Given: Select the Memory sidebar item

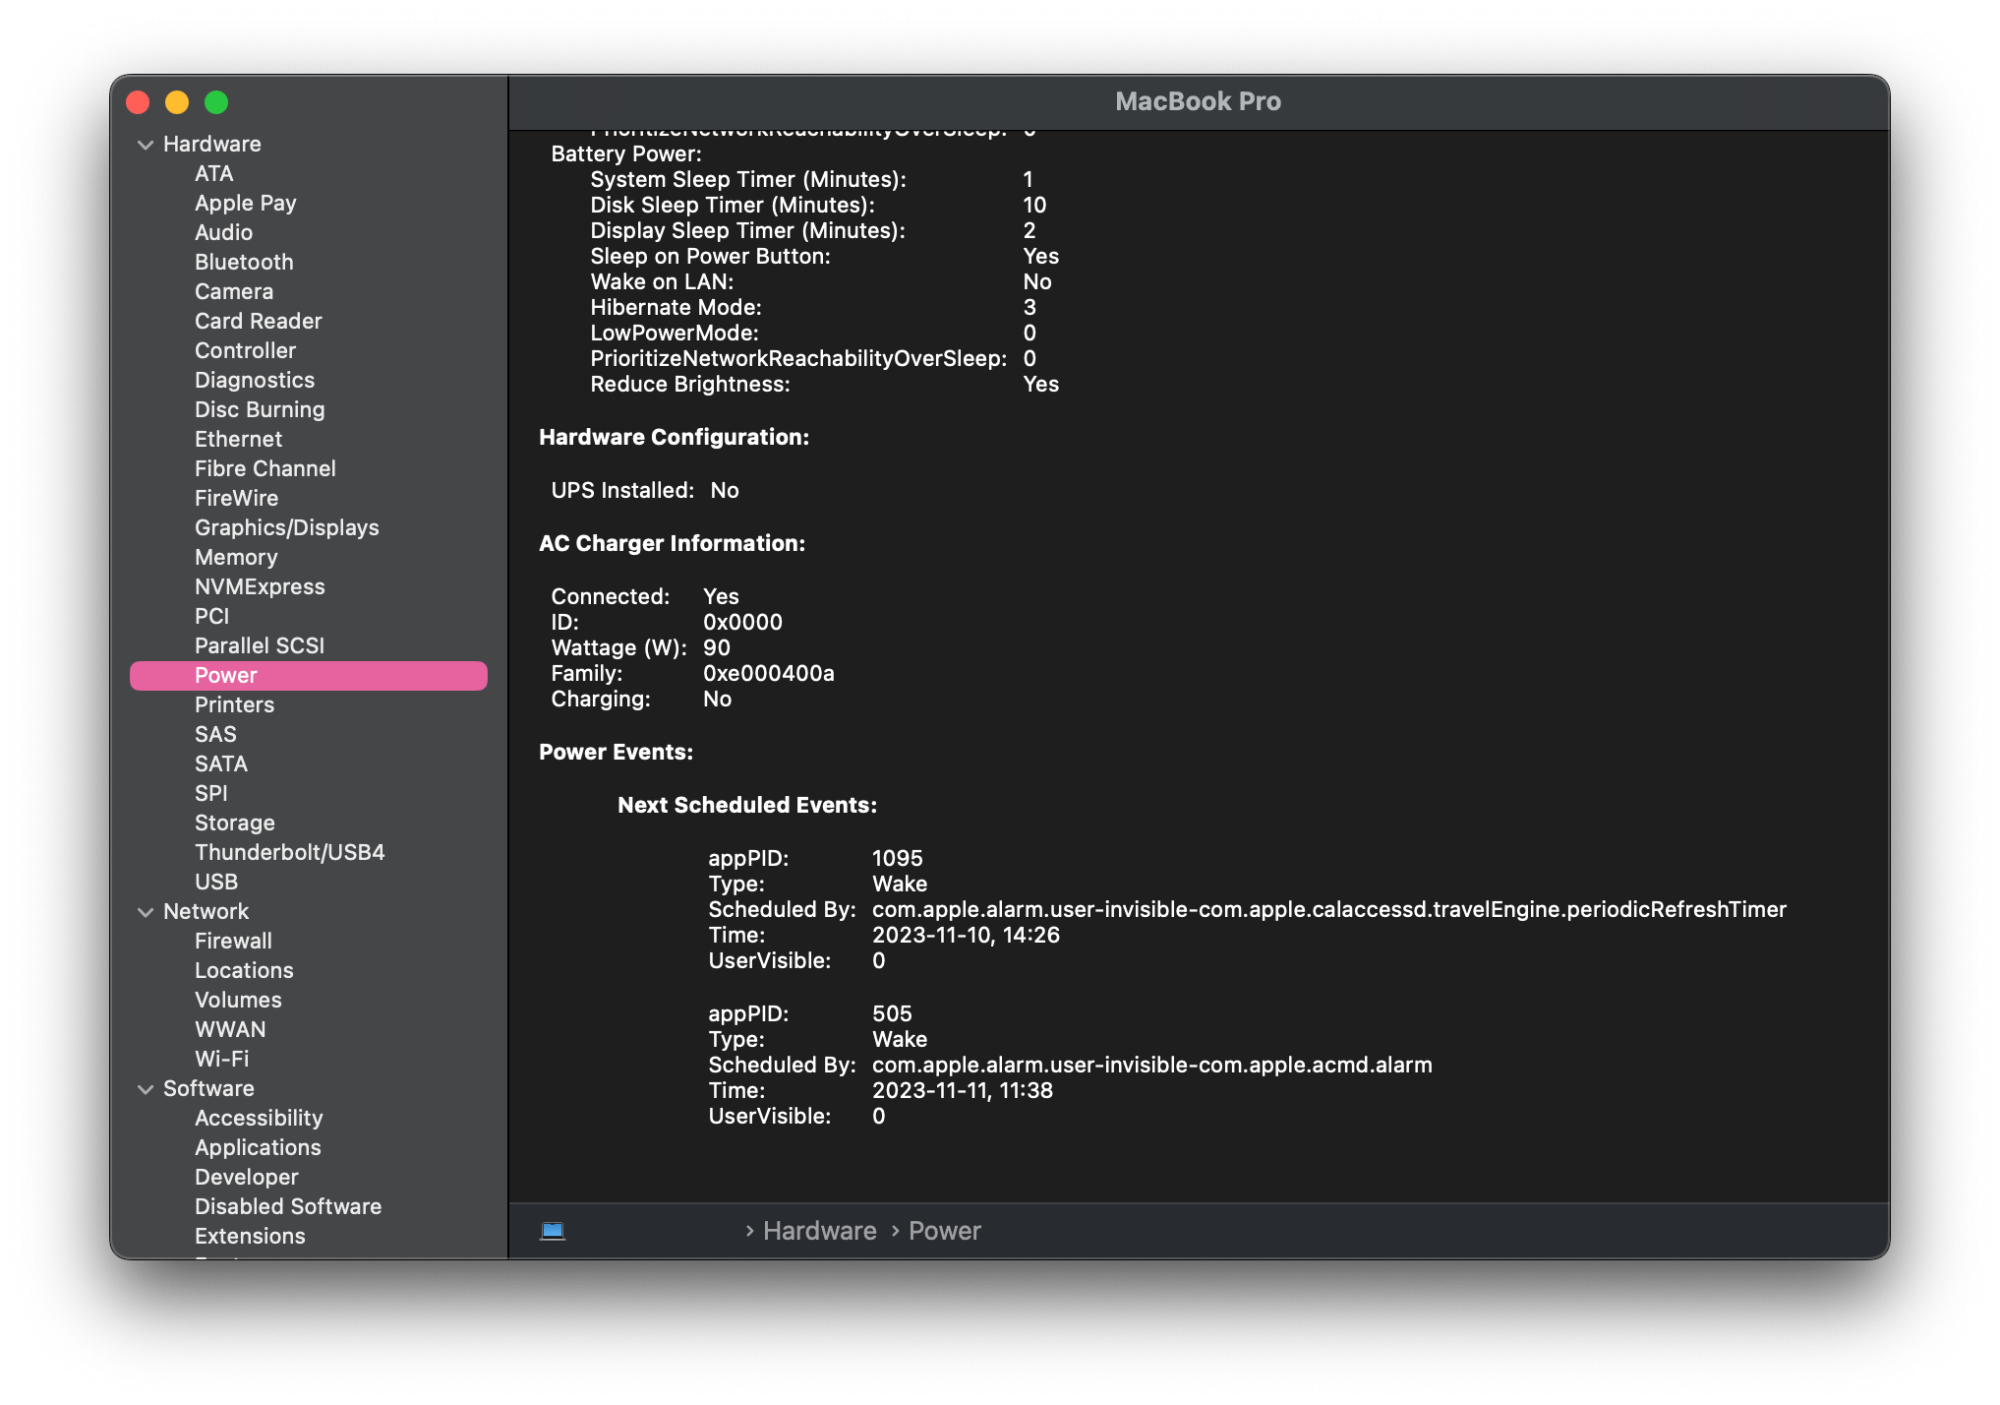Looking at the screenshot, I should tap(236, 557).
